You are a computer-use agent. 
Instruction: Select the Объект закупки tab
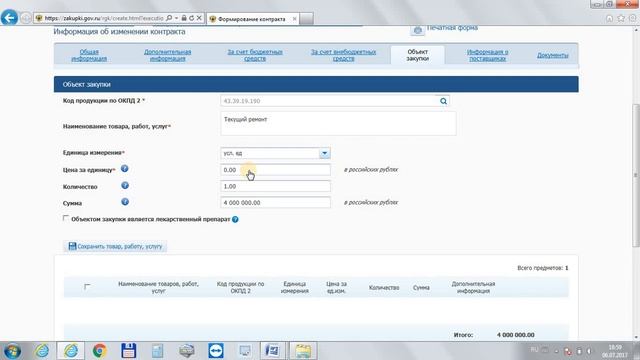click(x=417, y=55)
